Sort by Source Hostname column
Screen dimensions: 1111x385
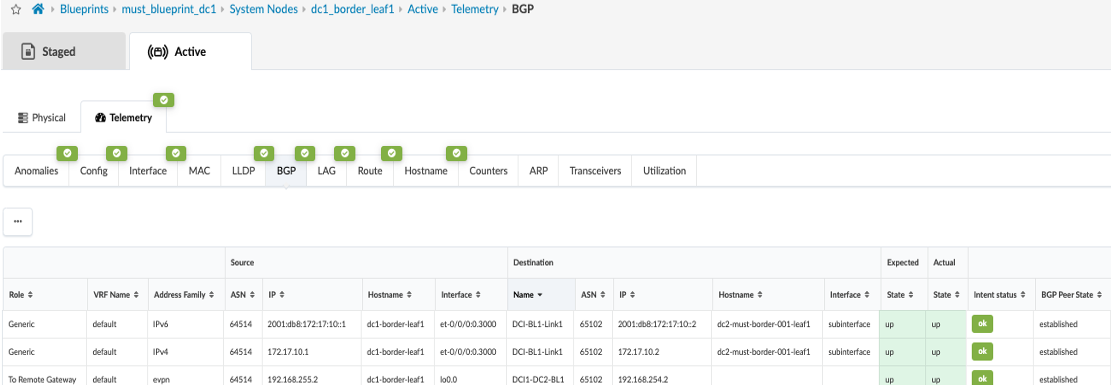coord(390,294)
